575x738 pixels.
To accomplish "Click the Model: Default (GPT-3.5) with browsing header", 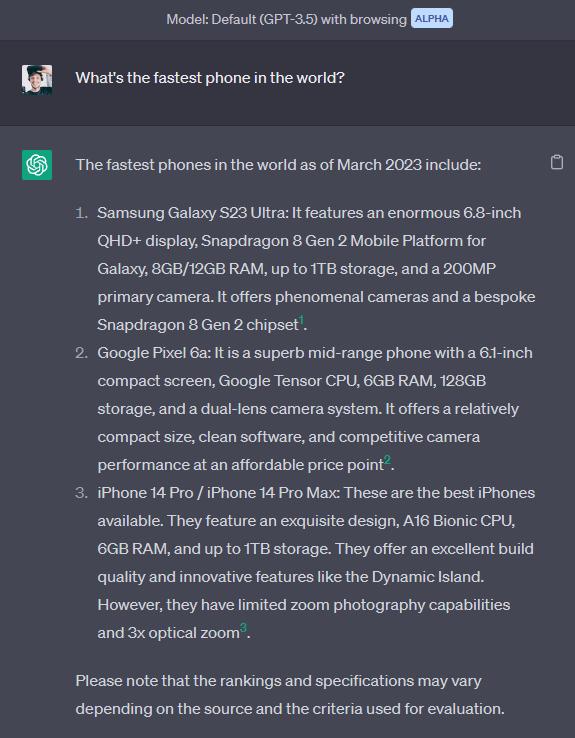I will point(287,19).
